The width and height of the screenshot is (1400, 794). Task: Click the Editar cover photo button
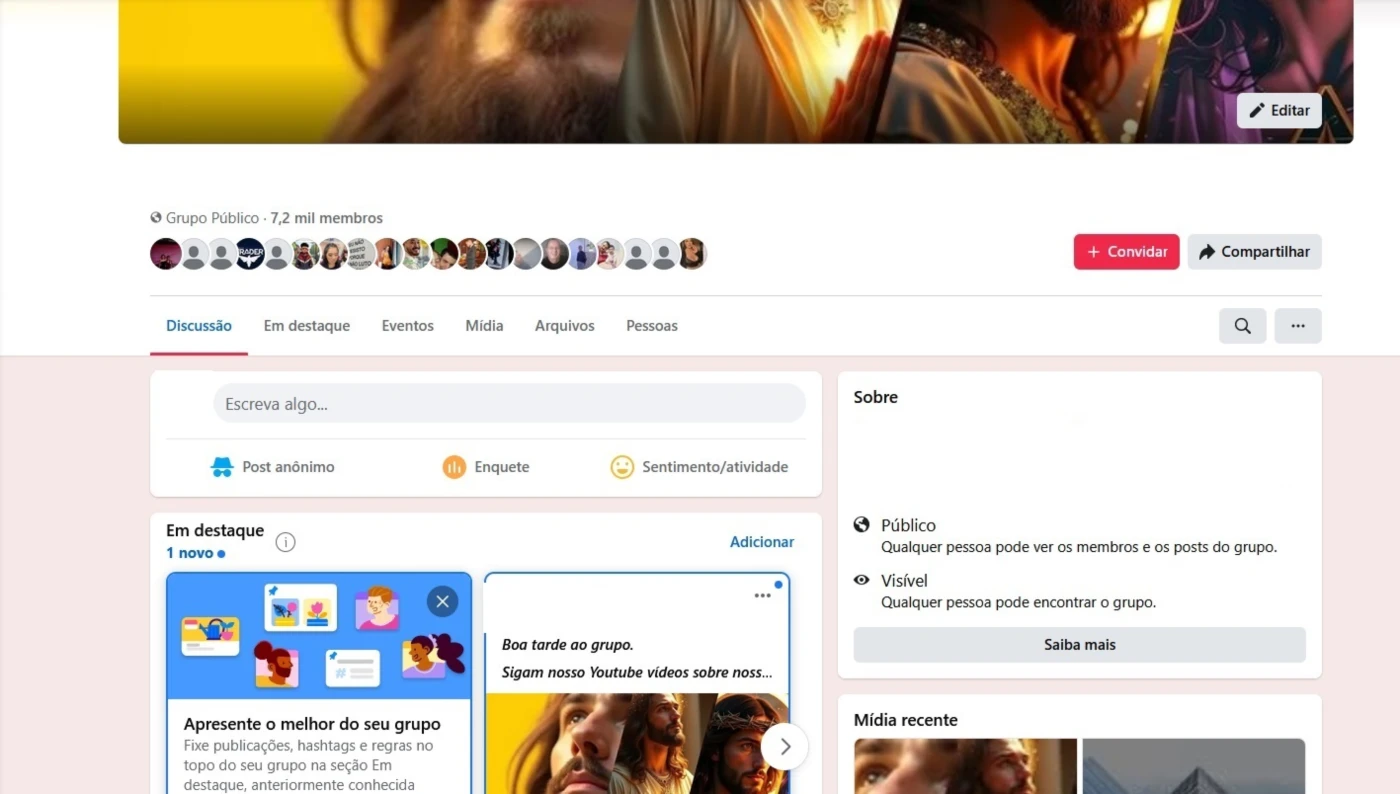tap(1279, 111)
